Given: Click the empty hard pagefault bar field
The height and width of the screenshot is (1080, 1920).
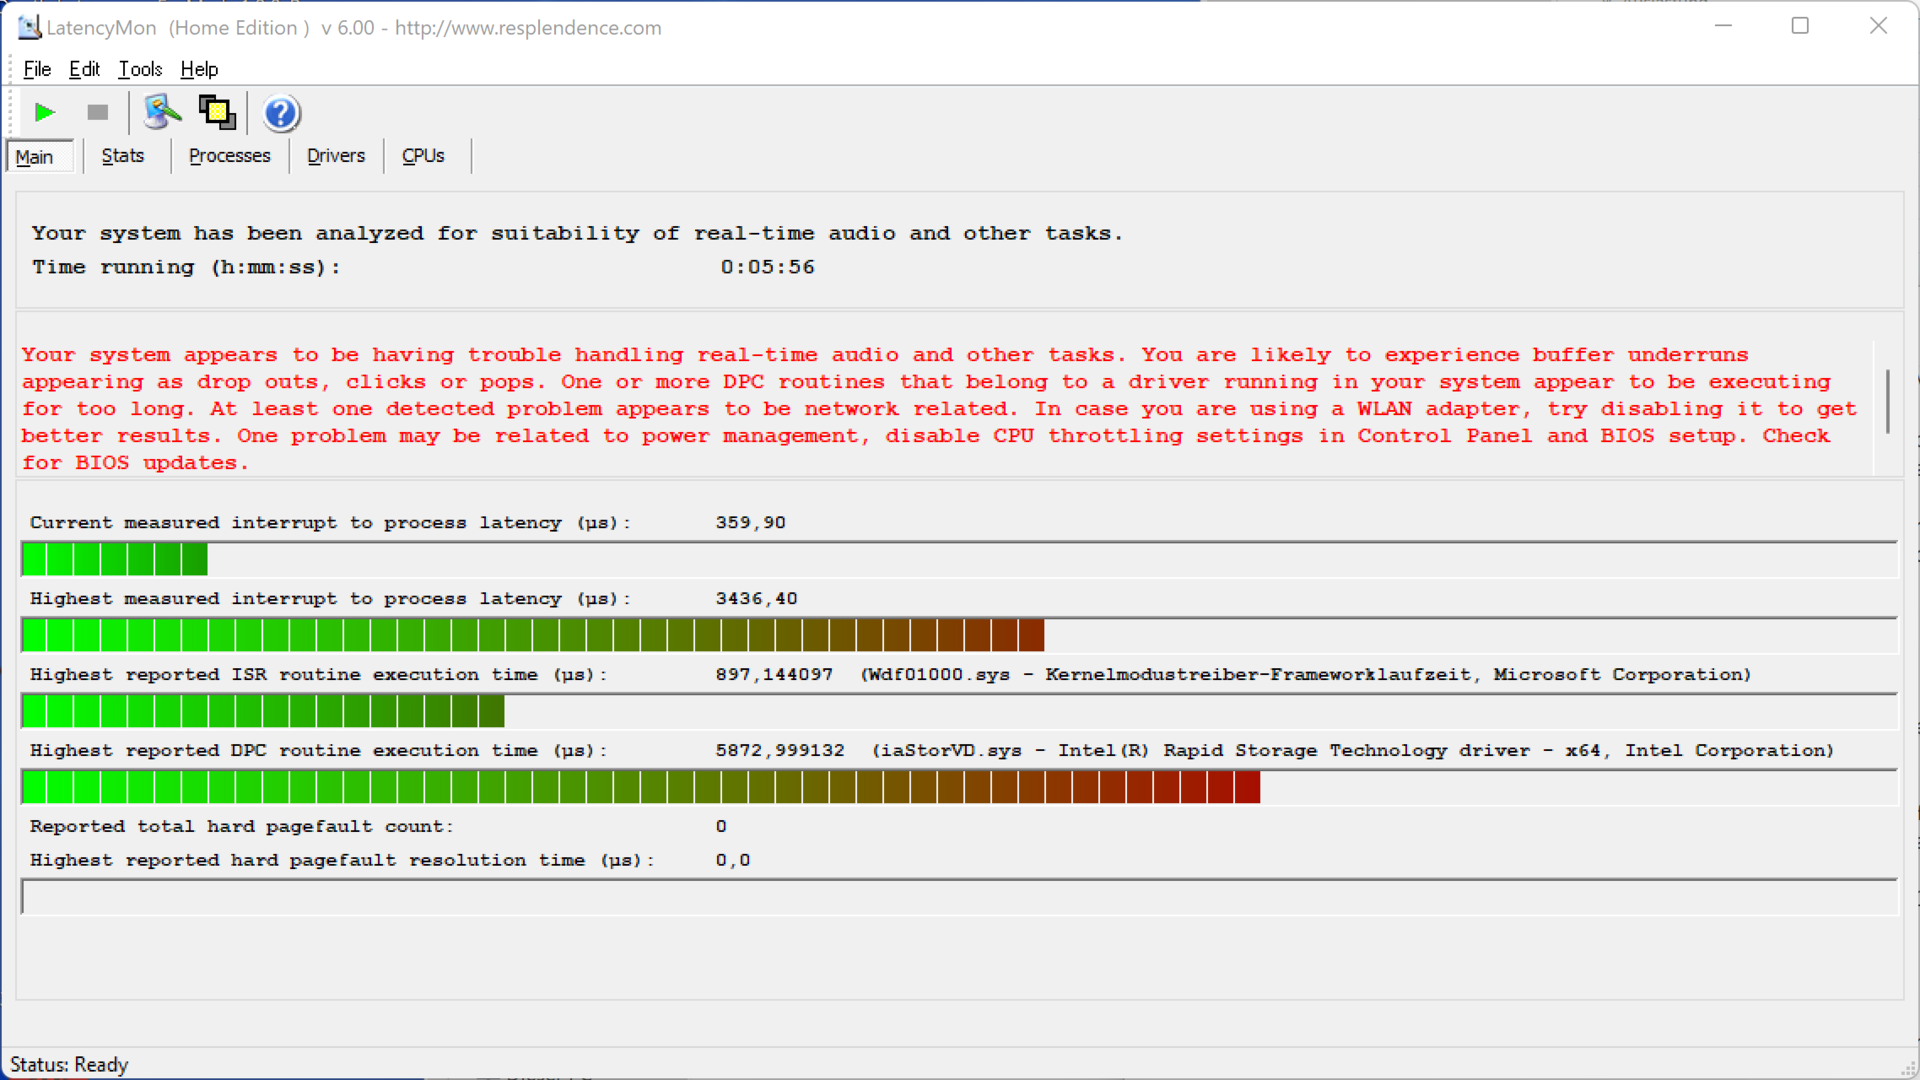Looking at the screenshot, I should point(958,897).
